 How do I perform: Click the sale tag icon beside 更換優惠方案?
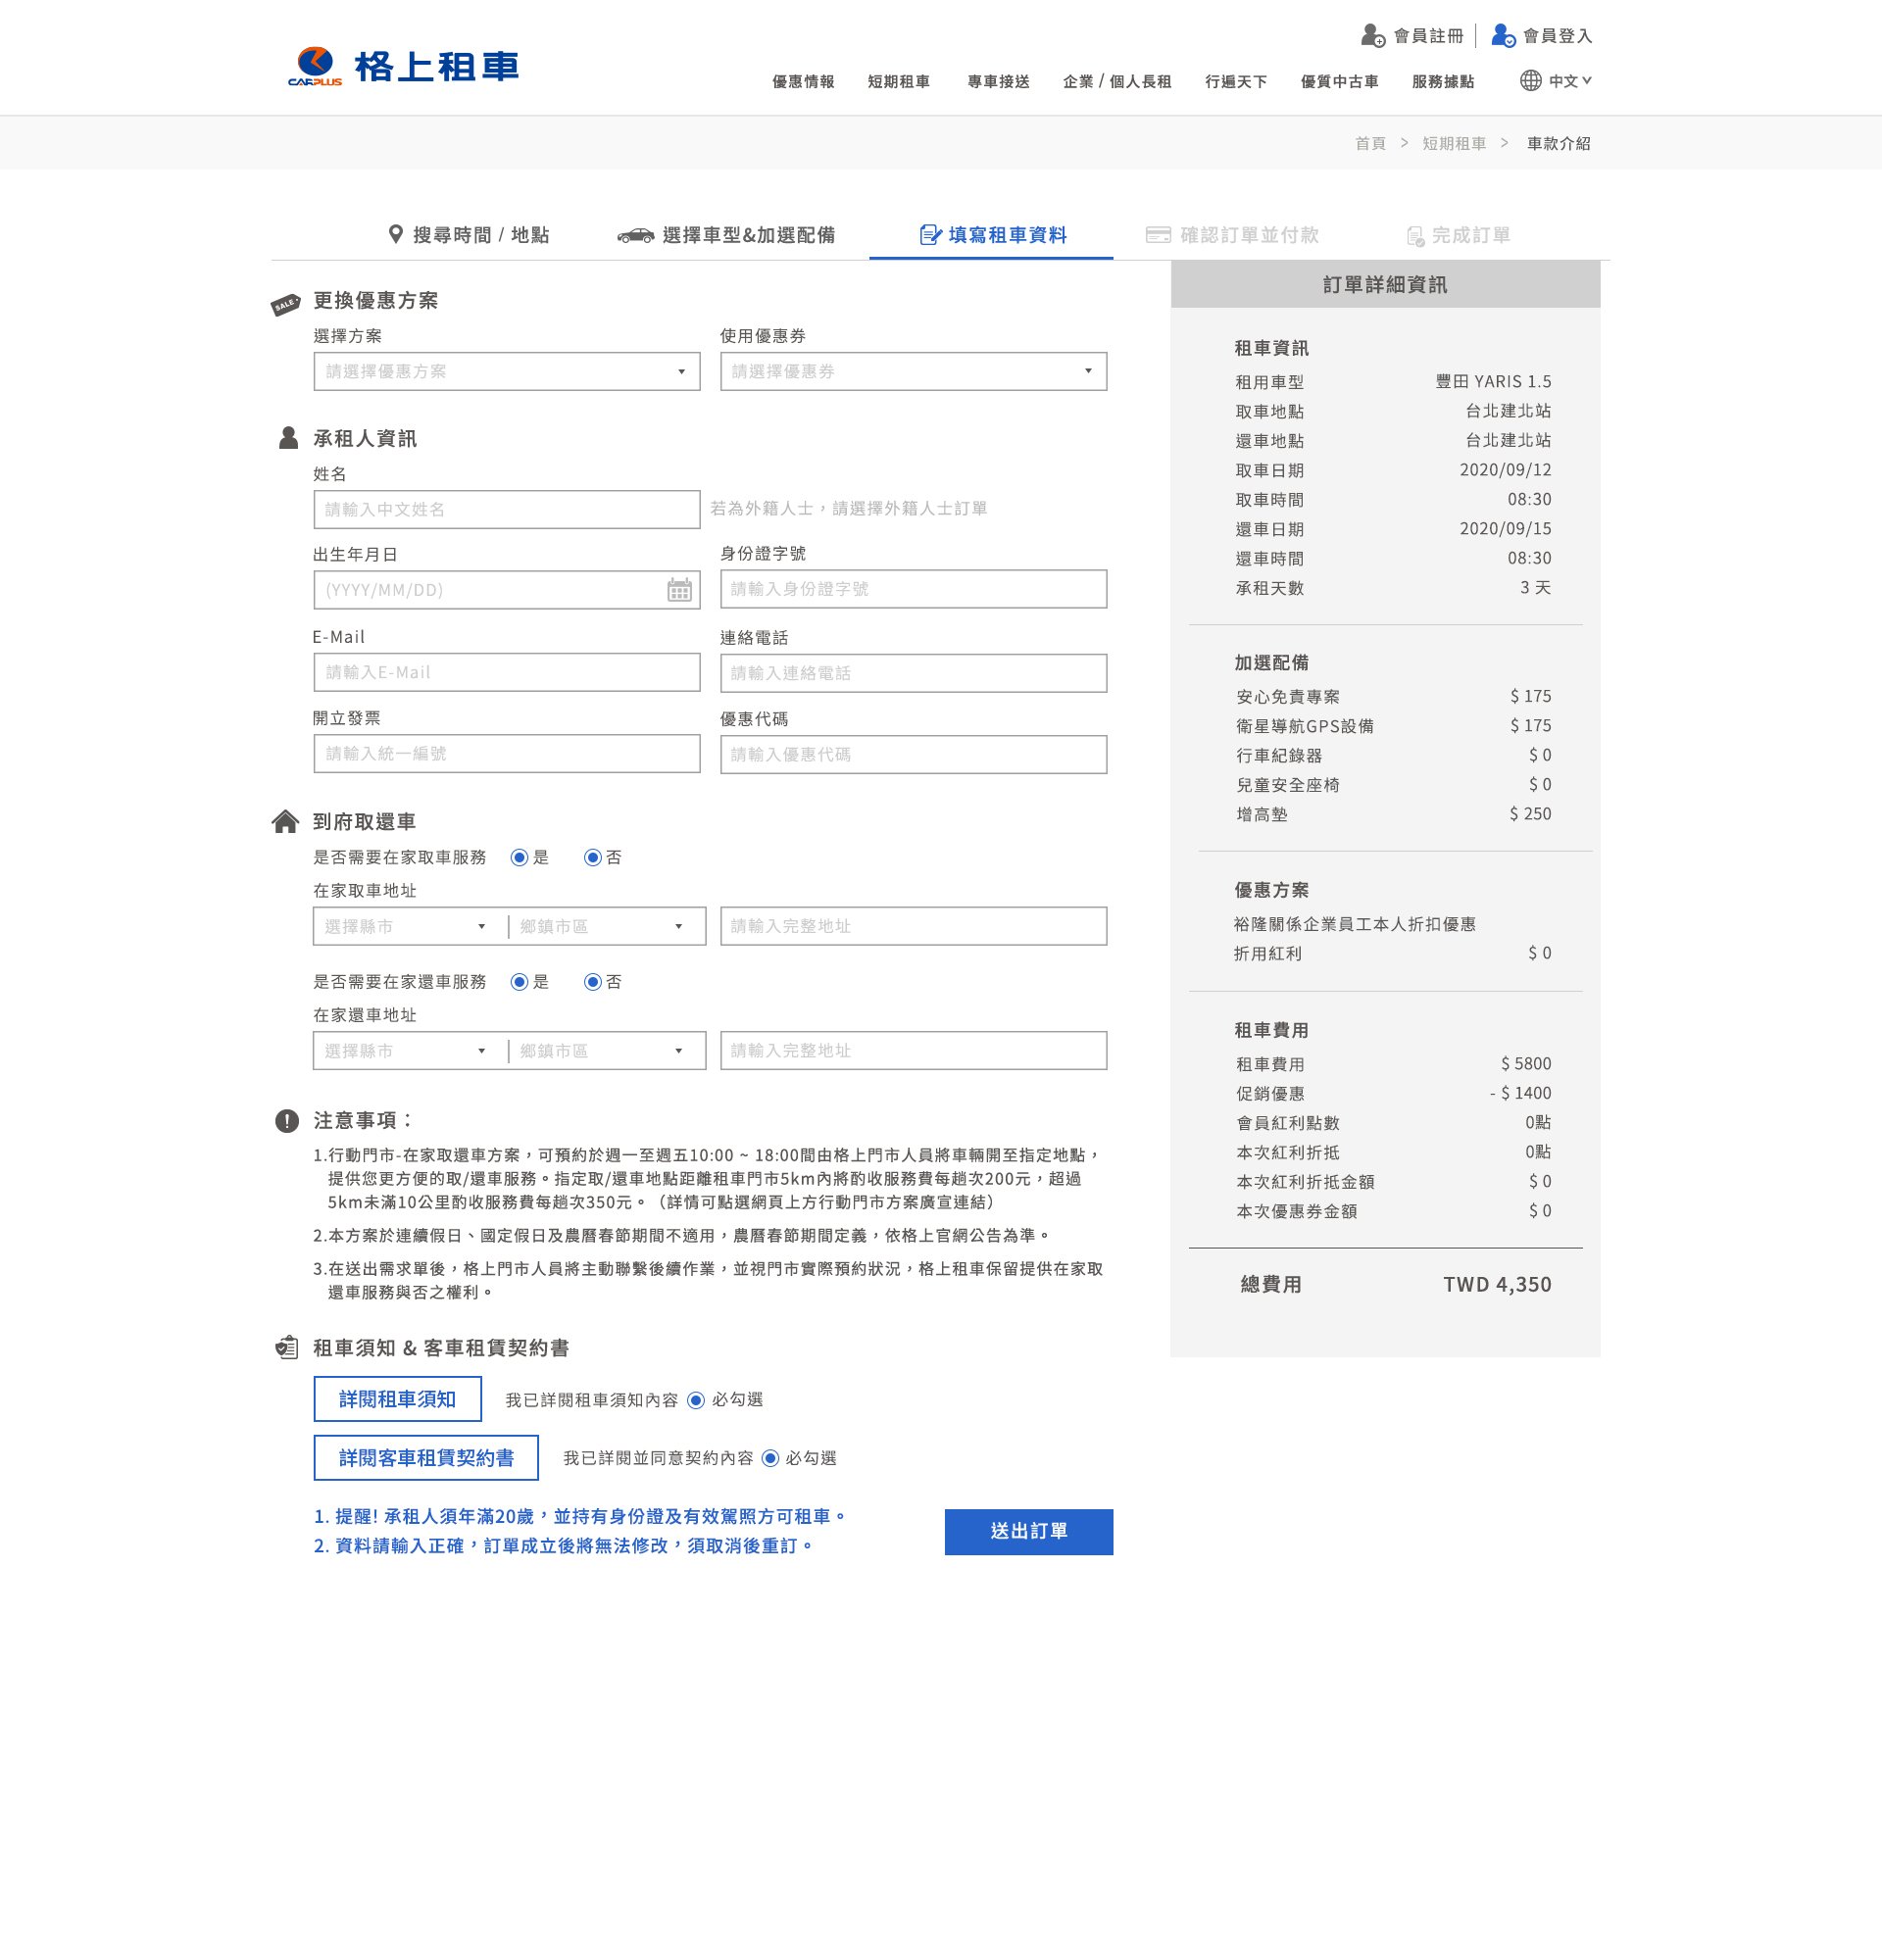pos(286,304)
